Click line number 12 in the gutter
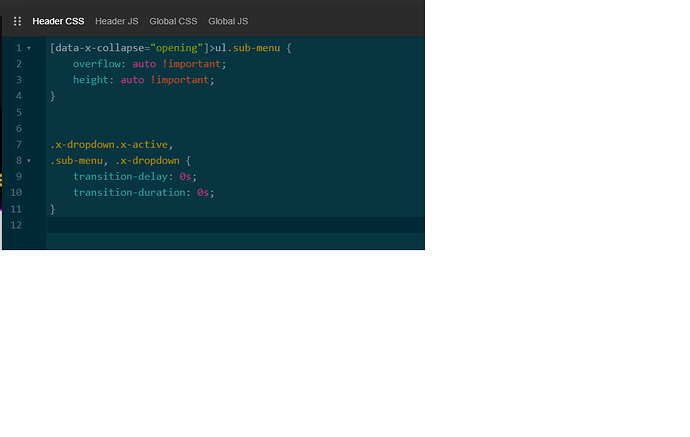Viewport: 690px width, 437px height. (x=16, y=225)
